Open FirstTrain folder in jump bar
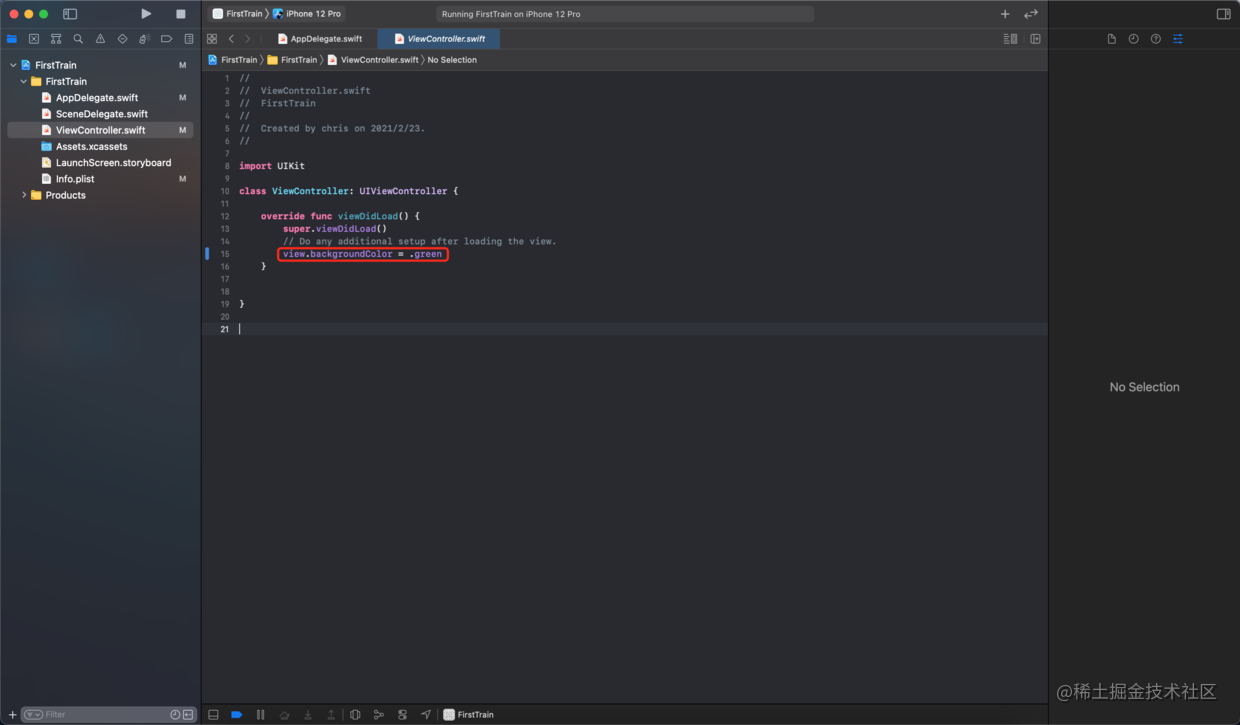Screen dimensions: 1240x725 coord(292,60)
